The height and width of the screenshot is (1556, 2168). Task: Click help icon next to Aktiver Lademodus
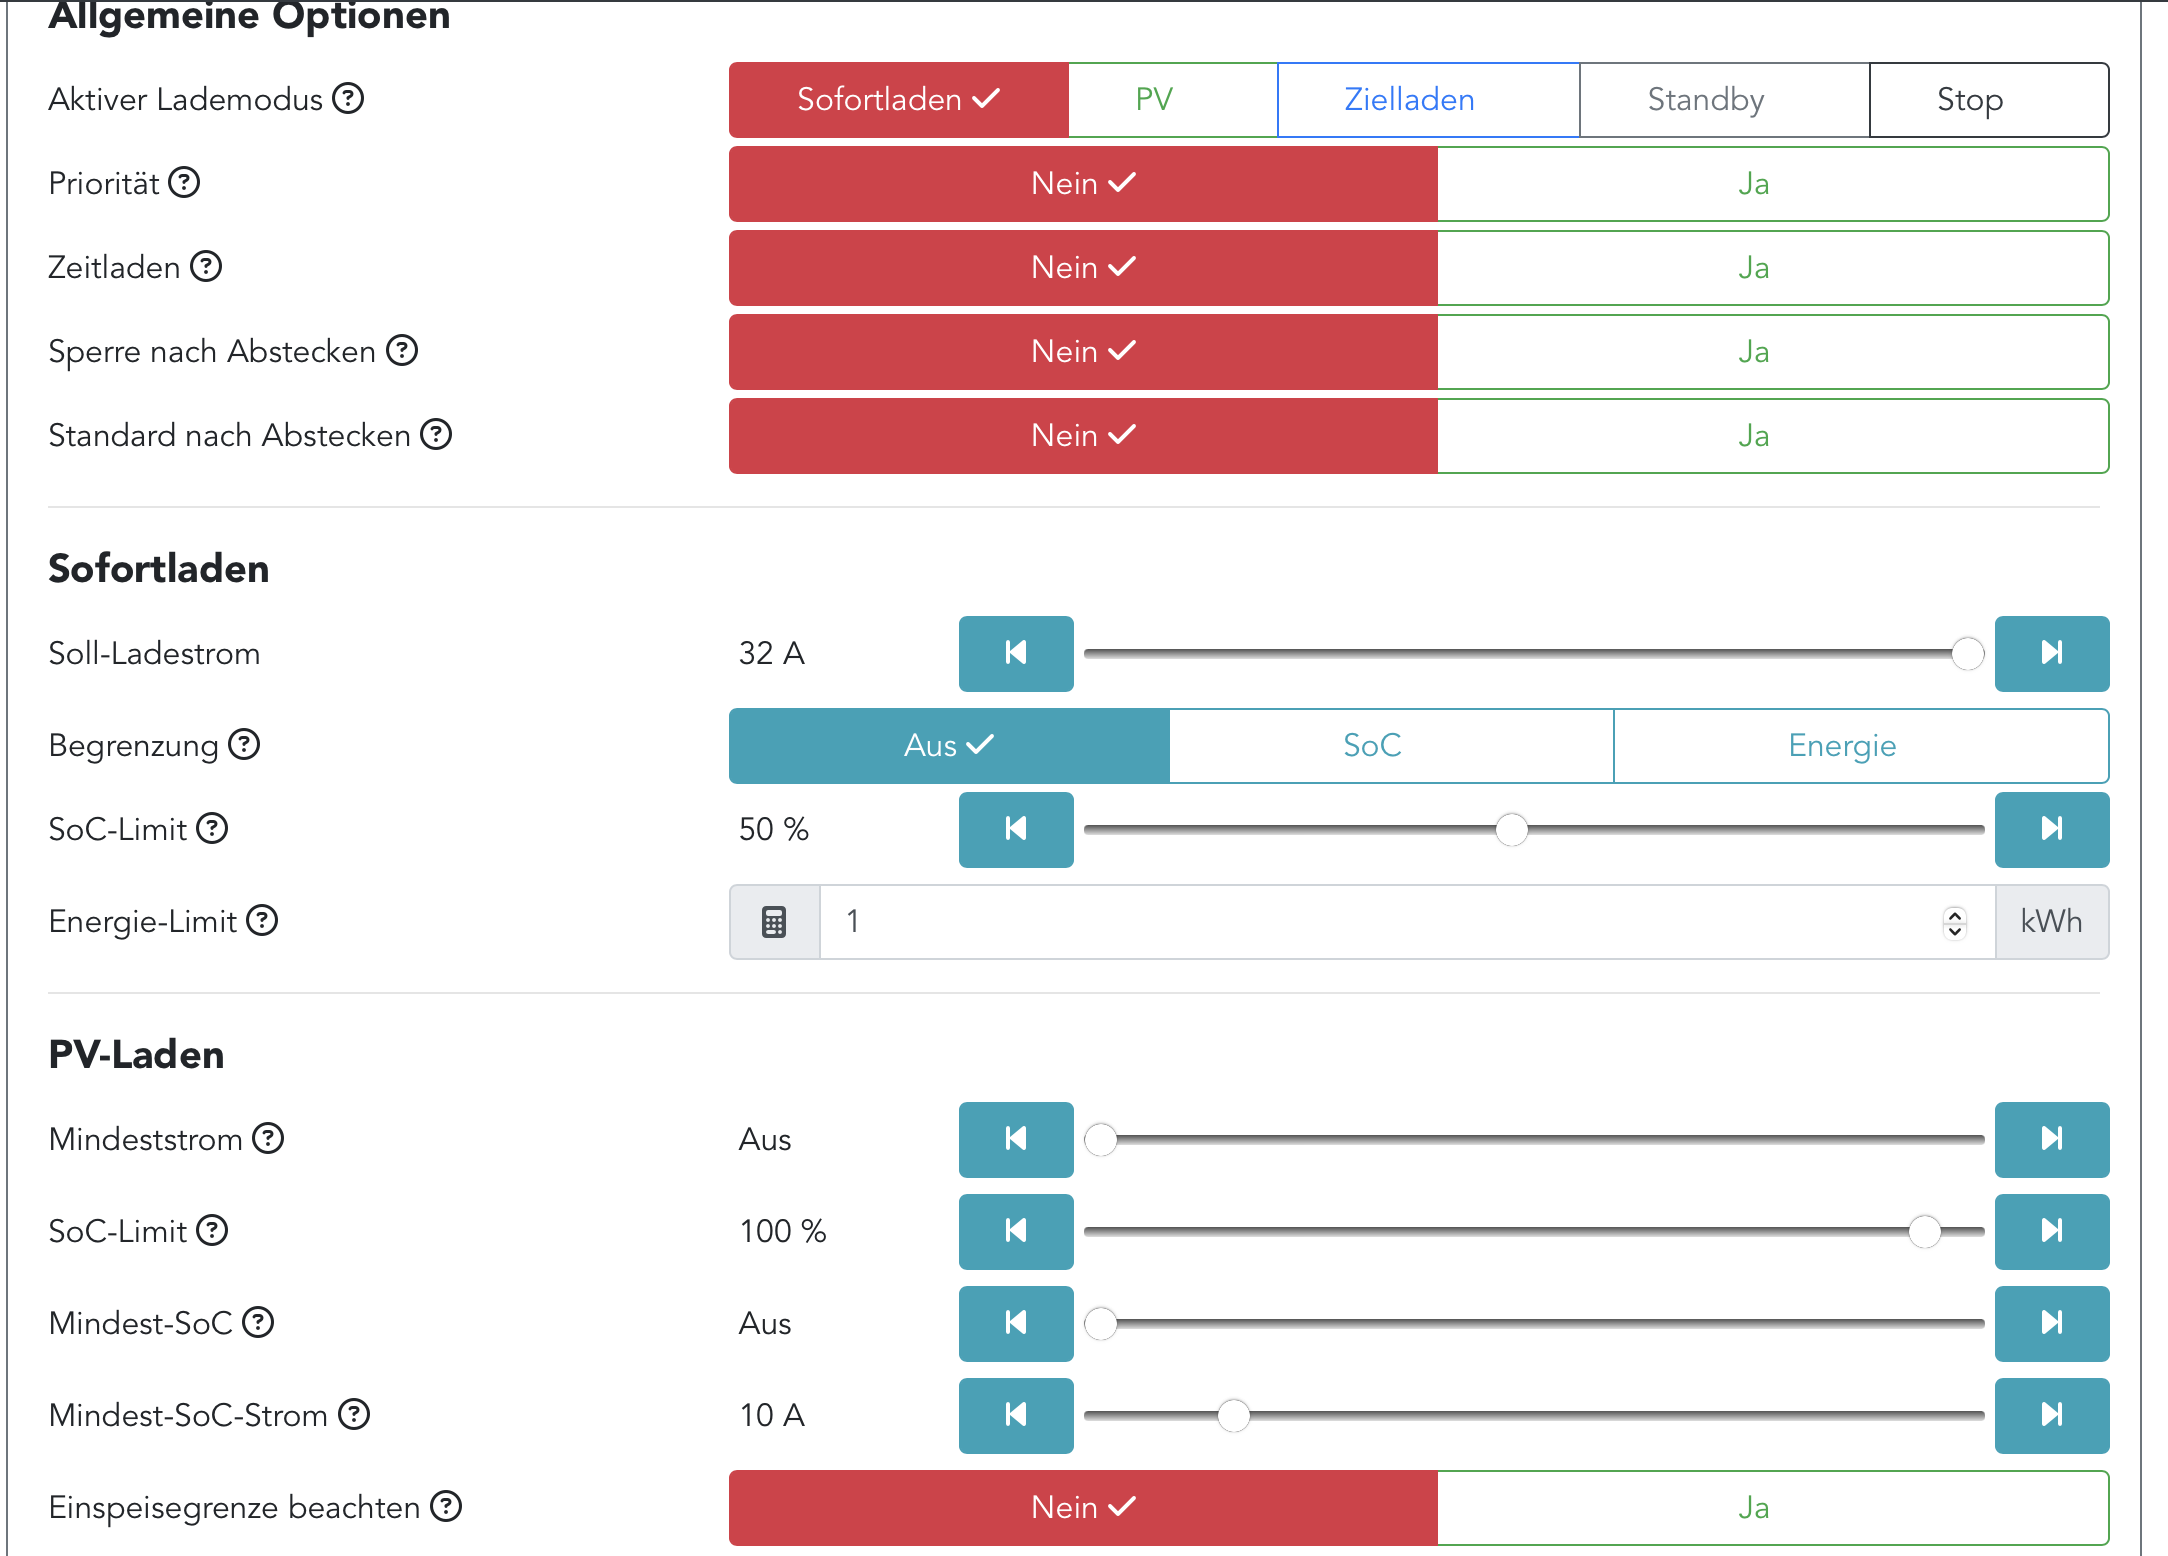tap(348, 99)
